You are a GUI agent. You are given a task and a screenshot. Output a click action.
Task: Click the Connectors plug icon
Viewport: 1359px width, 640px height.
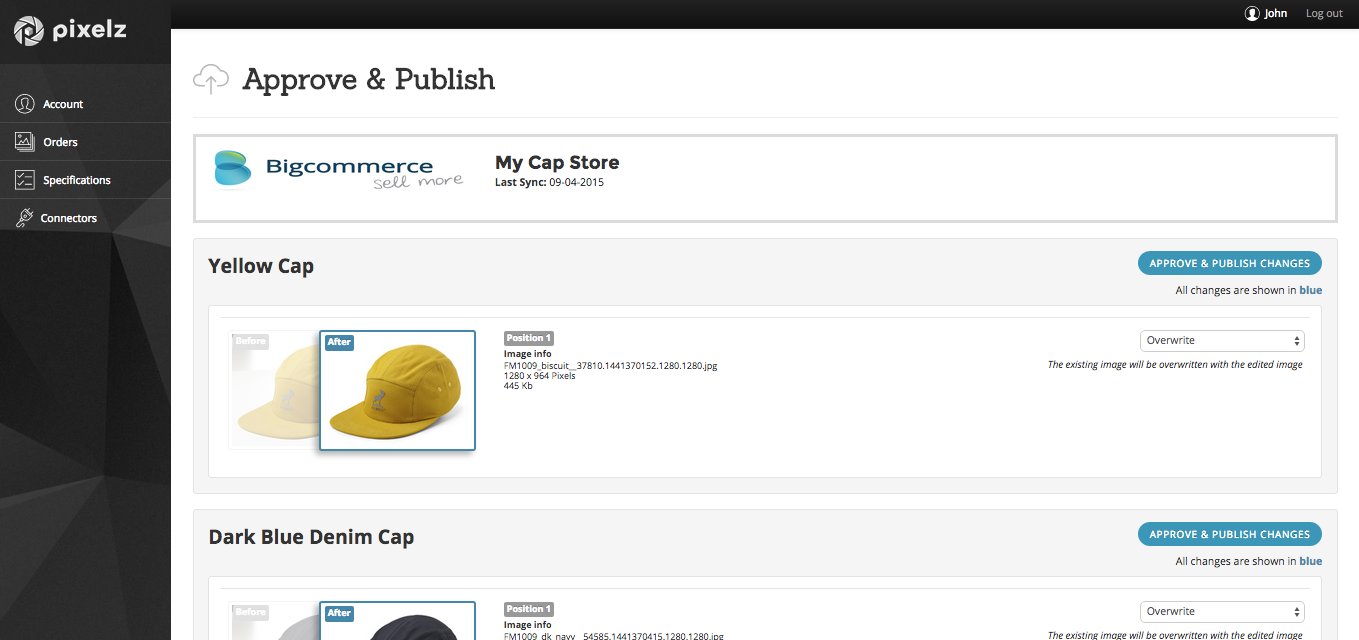pyautogui.click(x=25, y=218)
